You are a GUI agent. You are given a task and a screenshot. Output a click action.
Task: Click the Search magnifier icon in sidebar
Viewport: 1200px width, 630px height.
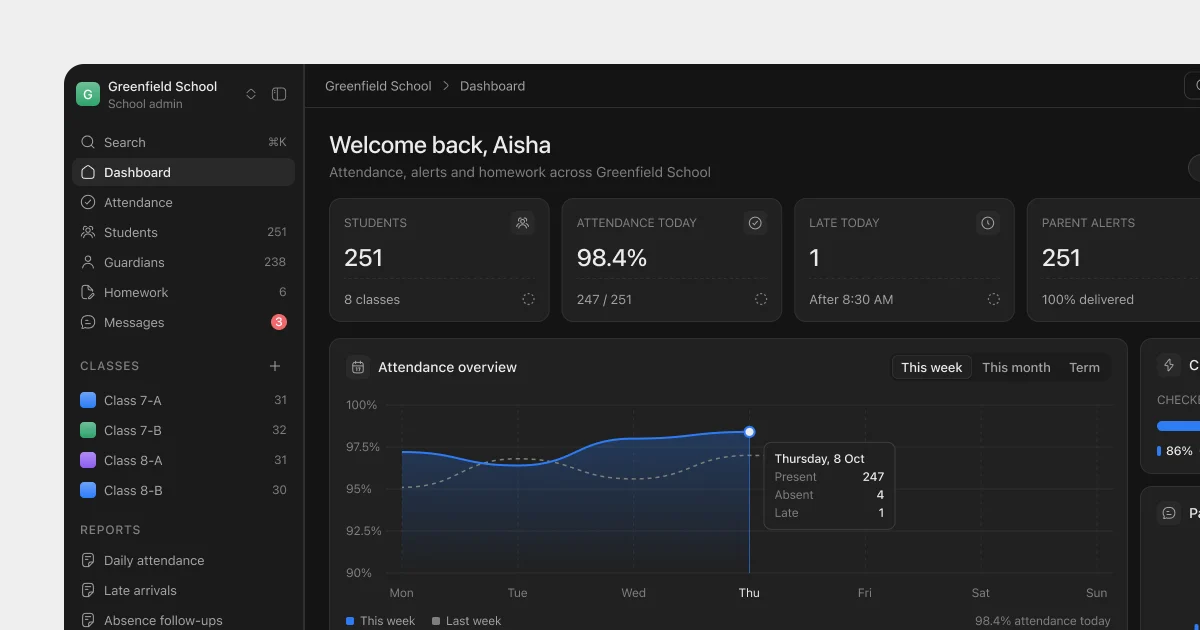coord(88,142)
